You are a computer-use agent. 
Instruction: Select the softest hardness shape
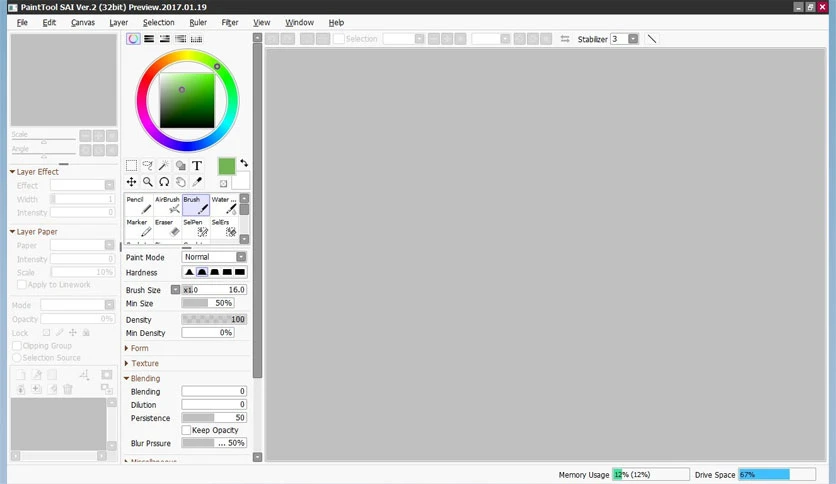(189, 272)
